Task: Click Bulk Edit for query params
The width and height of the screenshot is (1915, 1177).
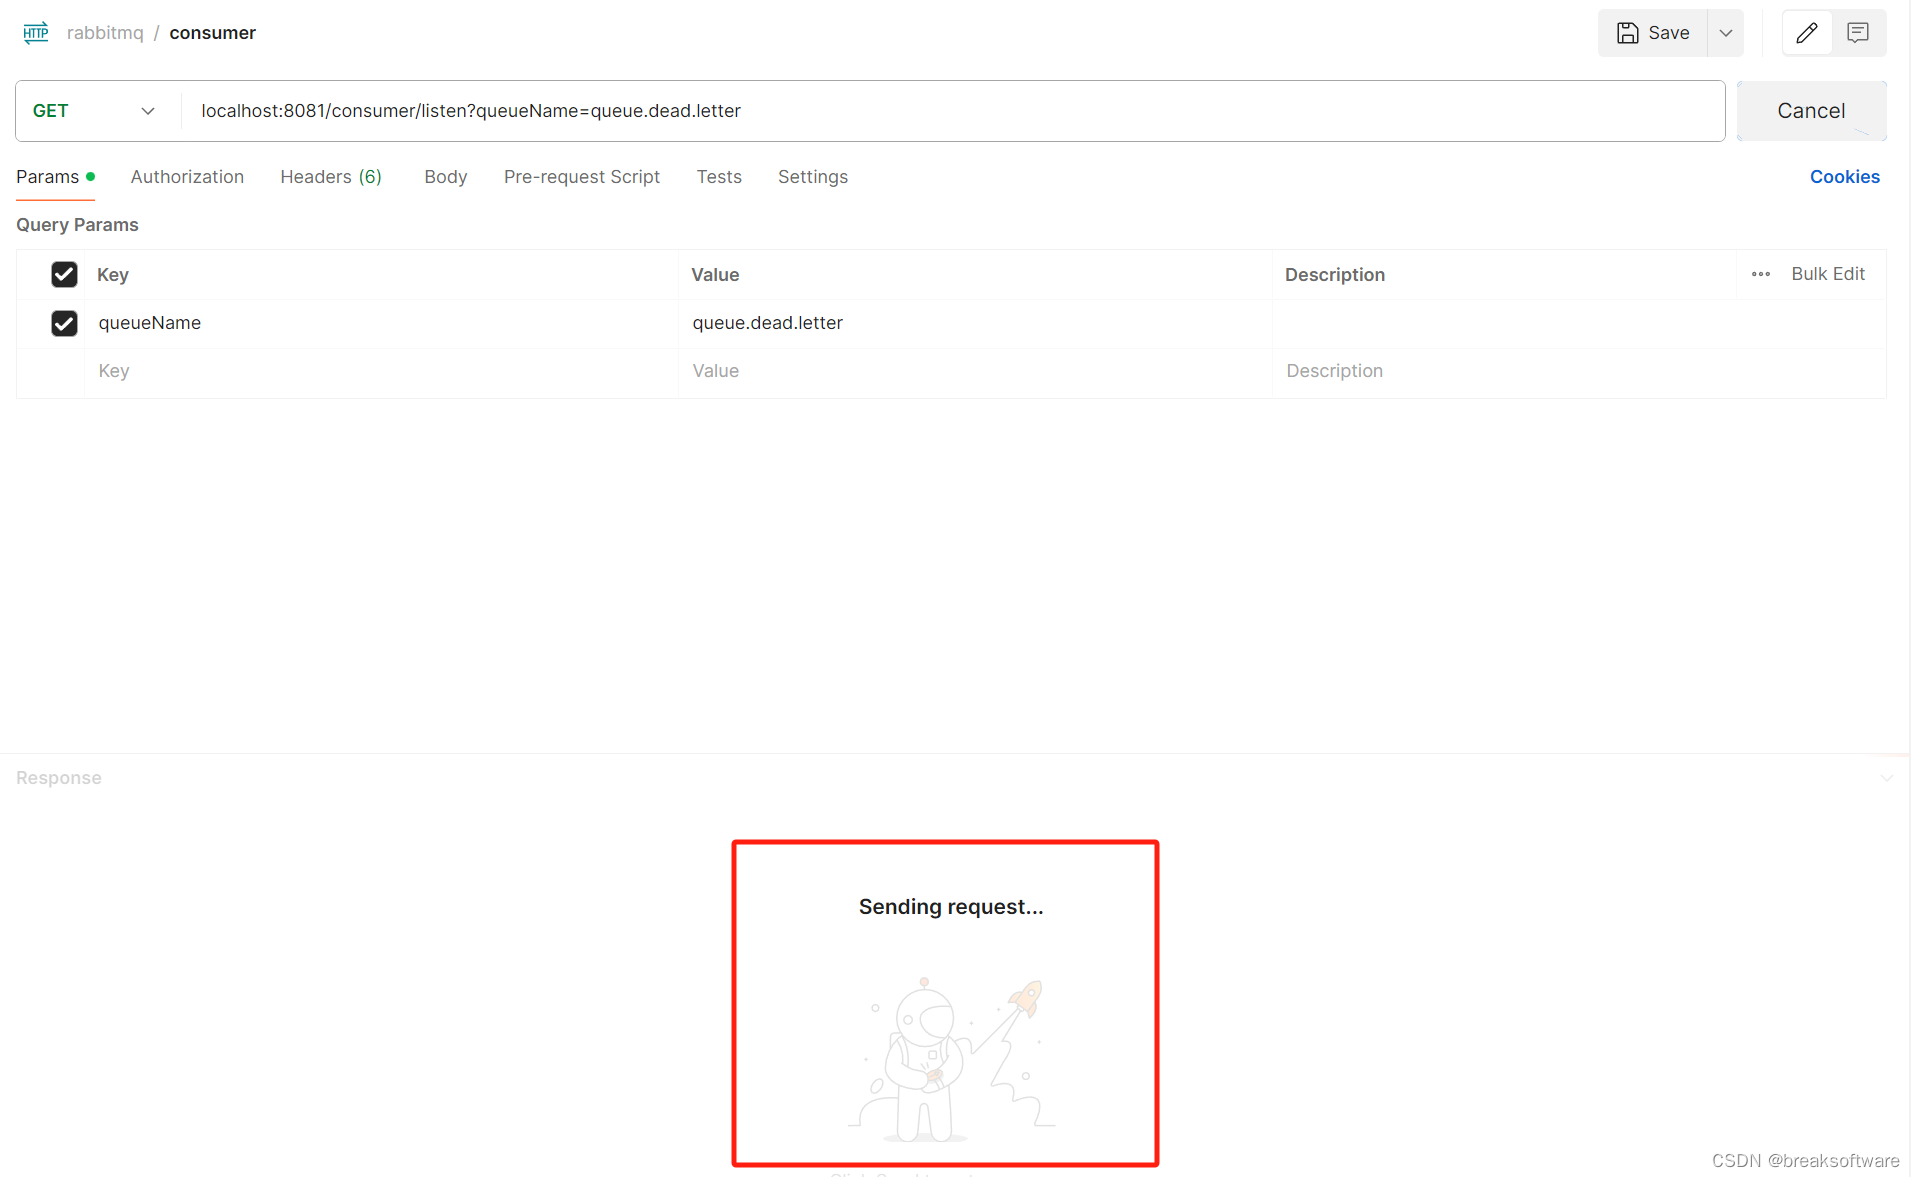Action: pyautogui.click(x=1827, y=274)
